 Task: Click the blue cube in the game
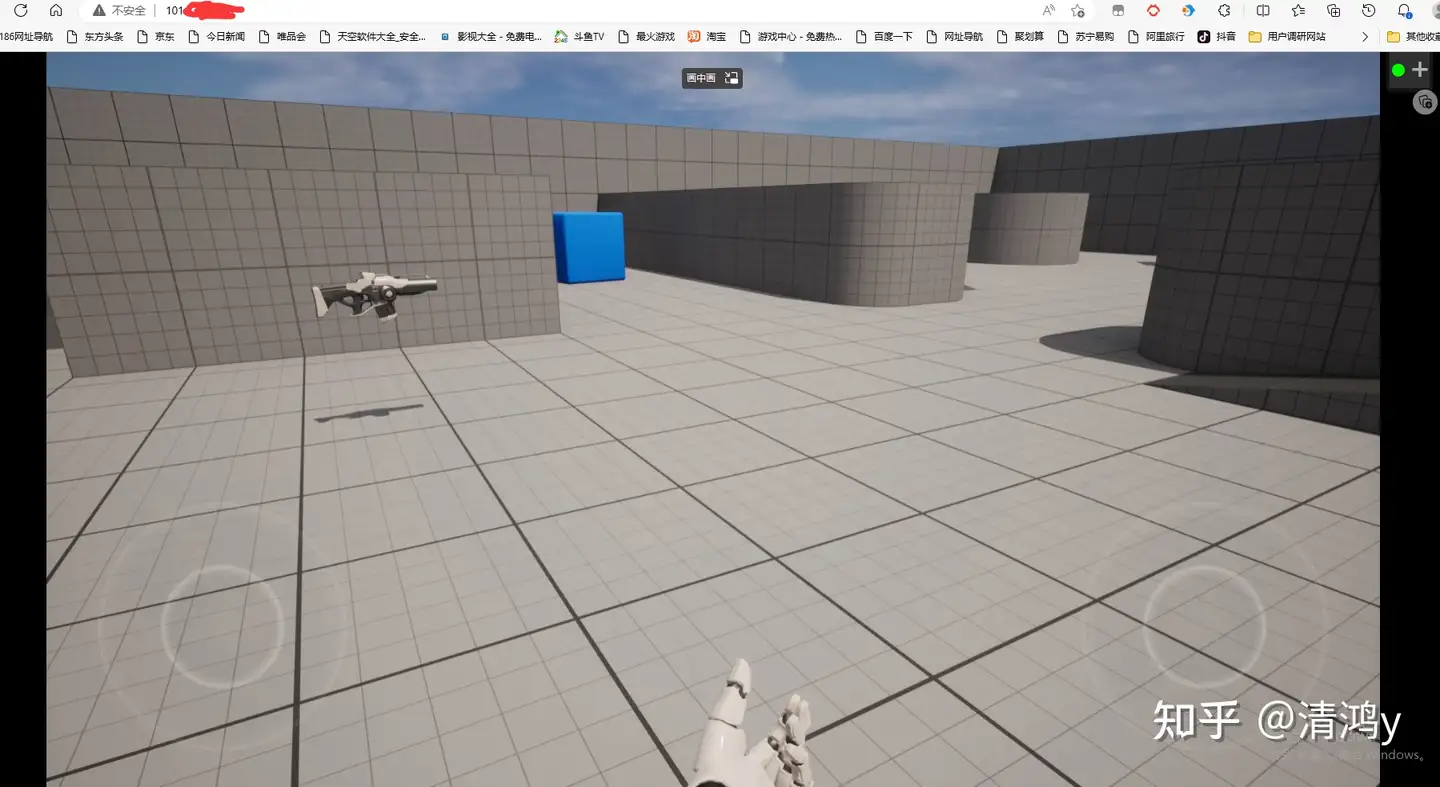pos(588,247)
